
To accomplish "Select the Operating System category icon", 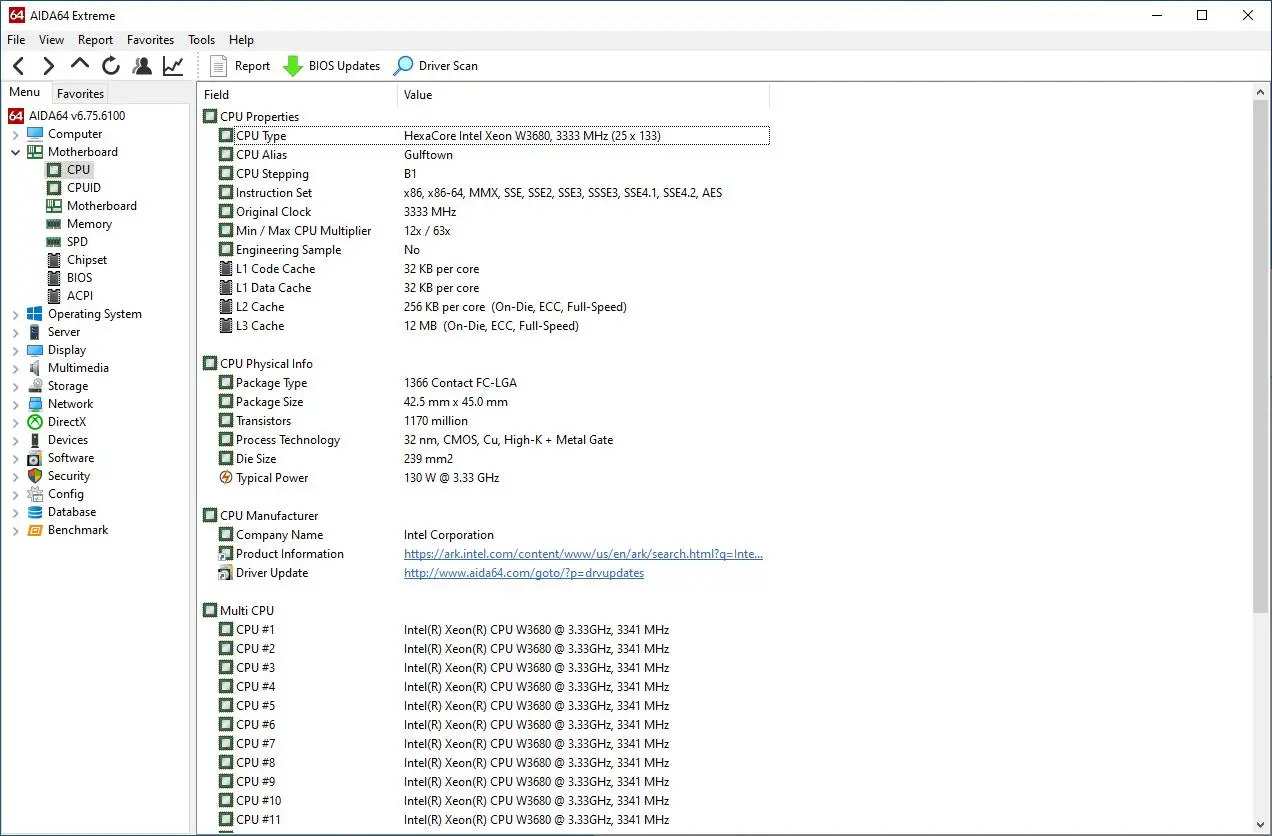I will coord(35,314).
